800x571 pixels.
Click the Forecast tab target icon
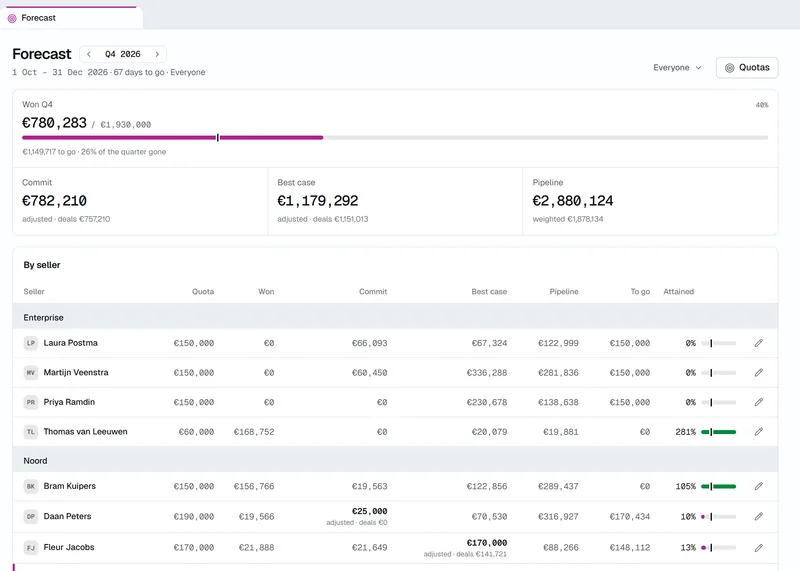(12, 18)
